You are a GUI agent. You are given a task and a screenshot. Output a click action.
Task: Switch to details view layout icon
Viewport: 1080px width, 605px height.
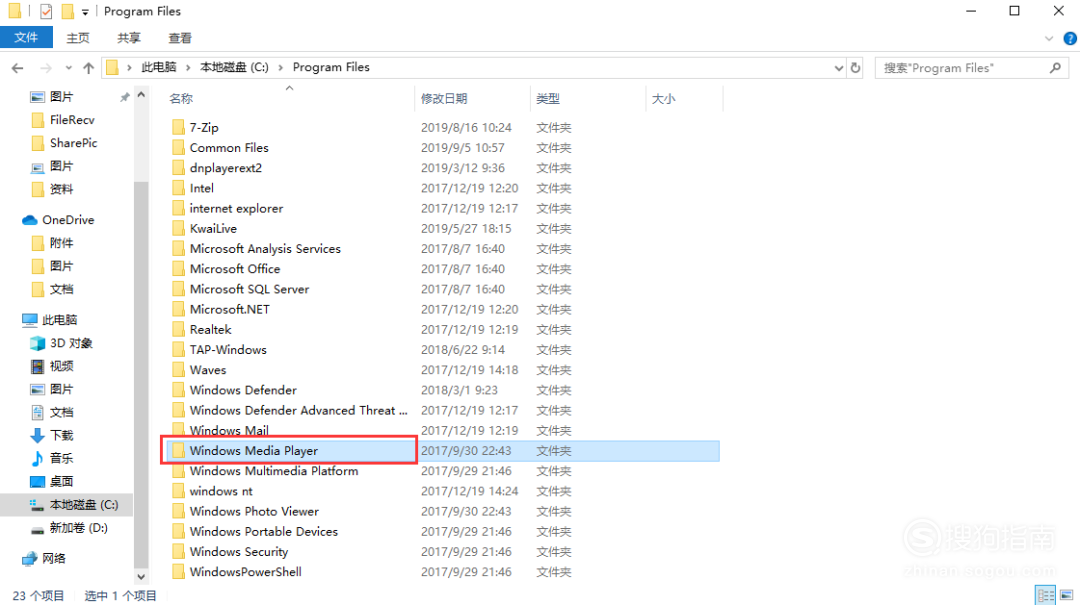1046,595
